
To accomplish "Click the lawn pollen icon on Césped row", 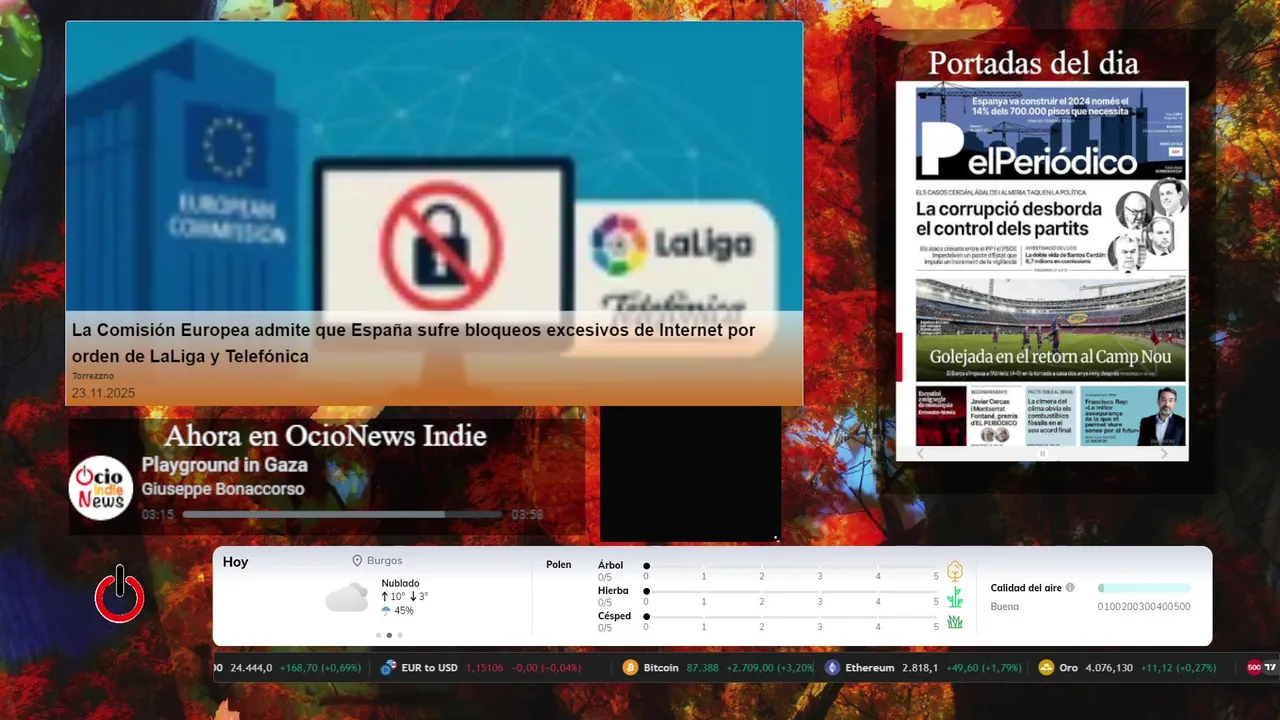I will click(955, 622).
